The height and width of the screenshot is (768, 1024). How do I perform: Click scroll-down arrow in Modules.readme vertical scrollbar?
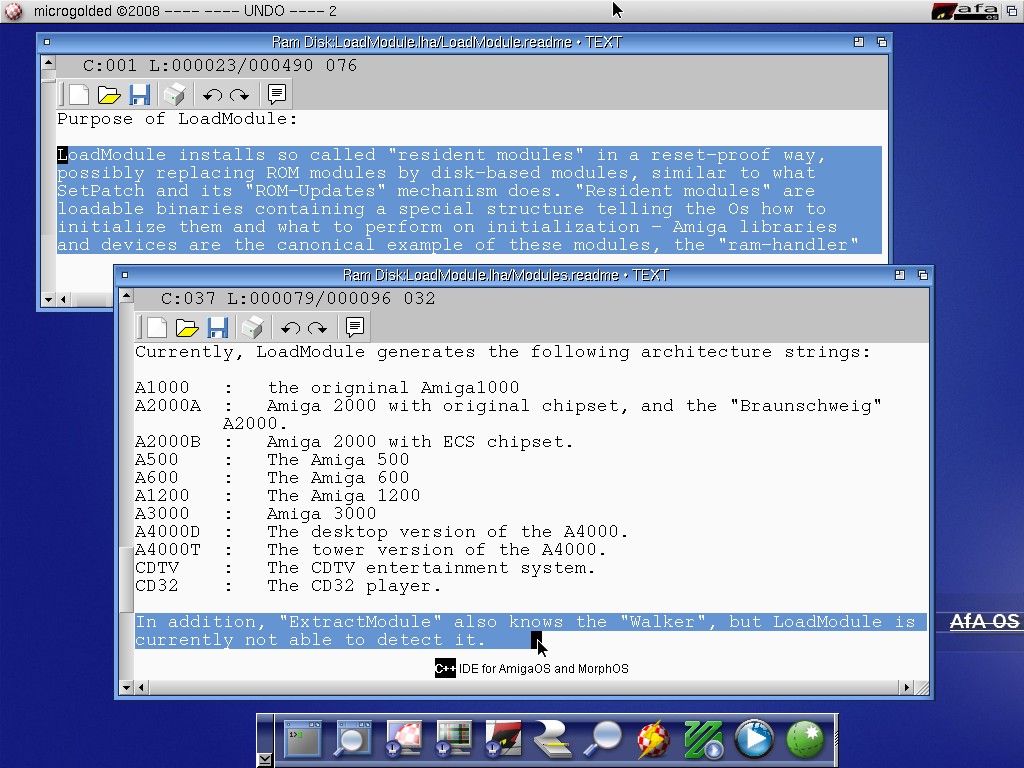[x=126, y=687]
